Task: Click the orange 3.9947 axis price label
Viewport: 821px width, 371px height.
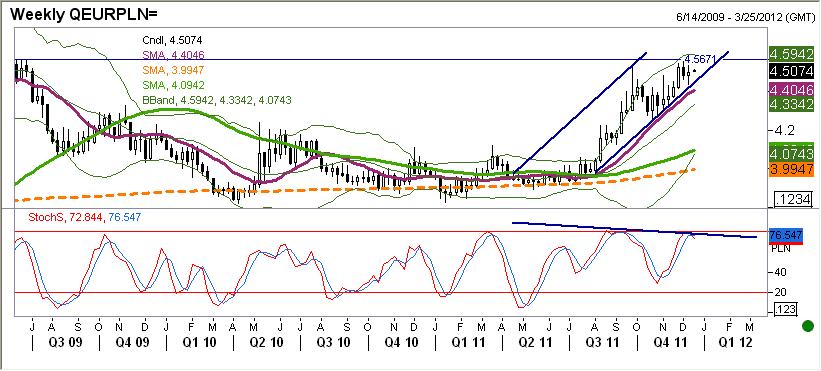Action: coord(791,169)
